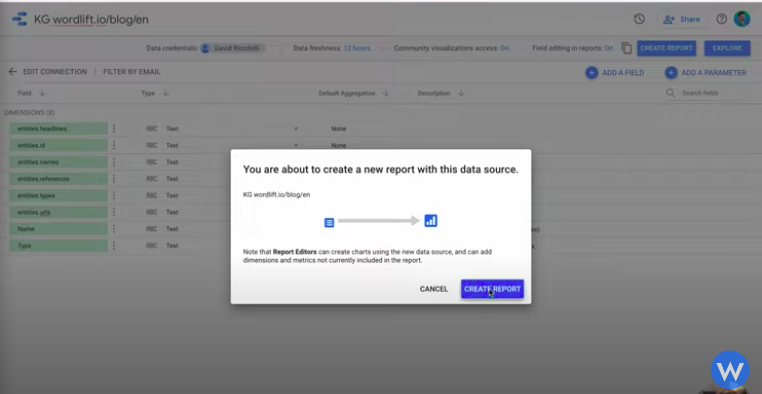Open three-dot menu for entities.urls
This screenshot has width=762, height=394.
point(114,212)
